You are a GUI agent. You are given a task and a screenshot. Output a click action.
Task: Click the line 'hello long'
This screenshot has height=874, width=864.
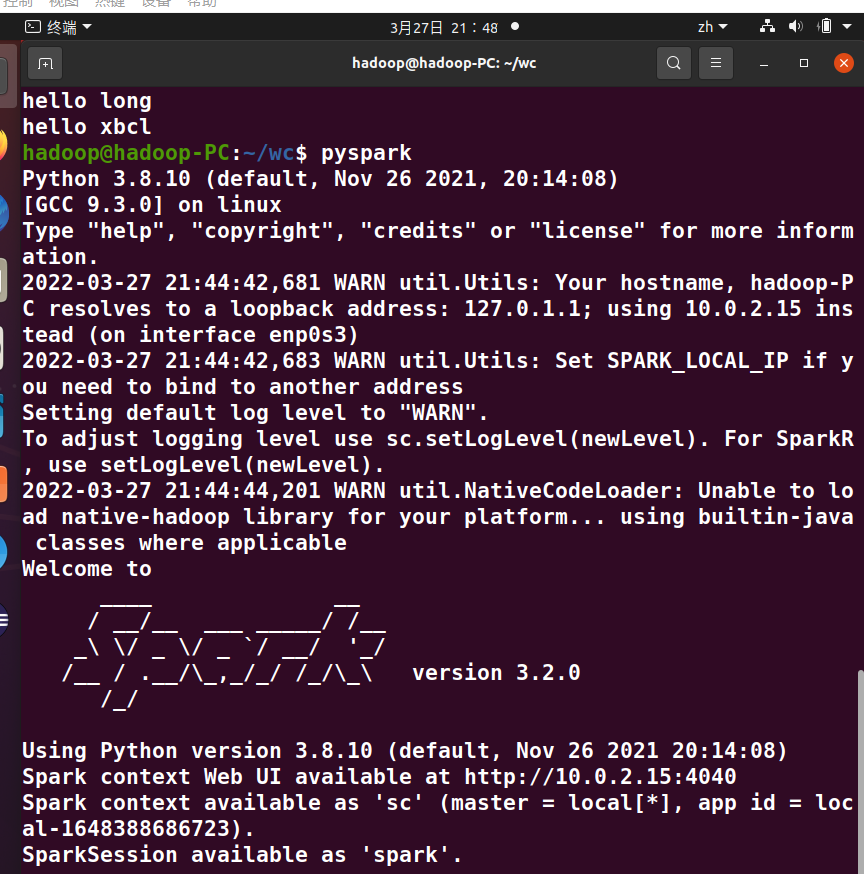[87, 101]
